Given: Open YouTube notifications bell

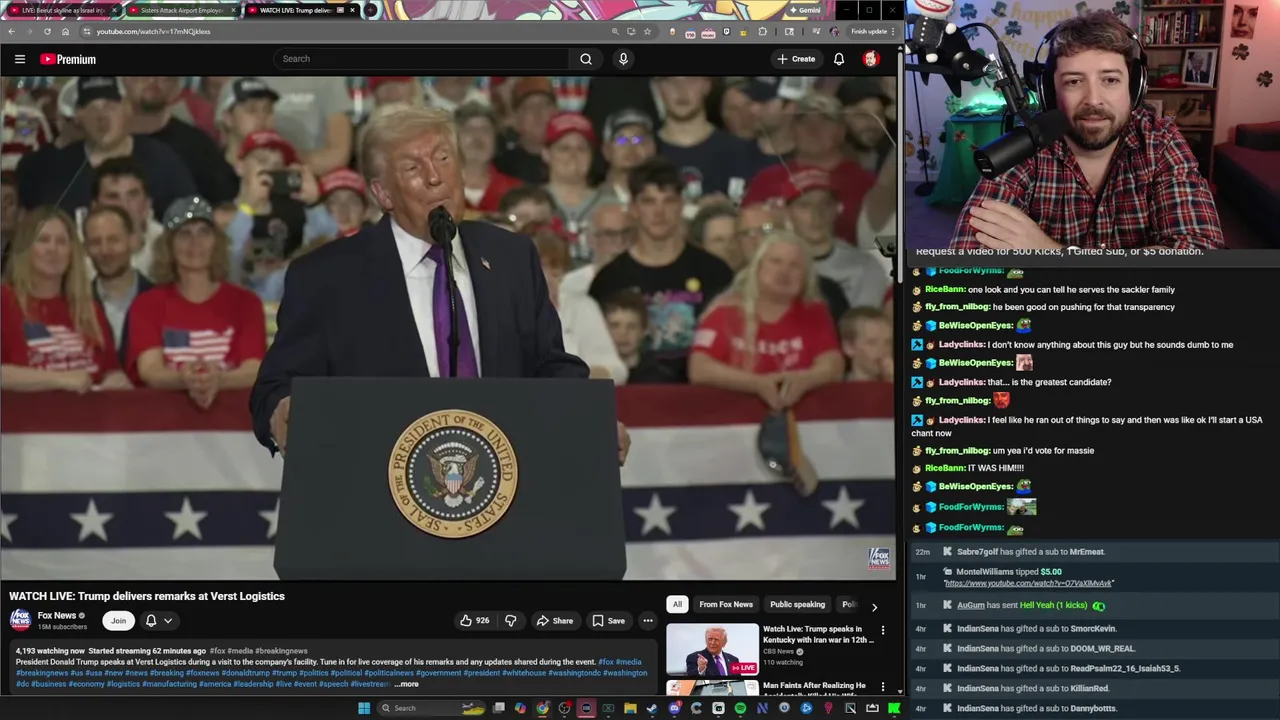Looking at the screenshot, I should coord(839,59).
